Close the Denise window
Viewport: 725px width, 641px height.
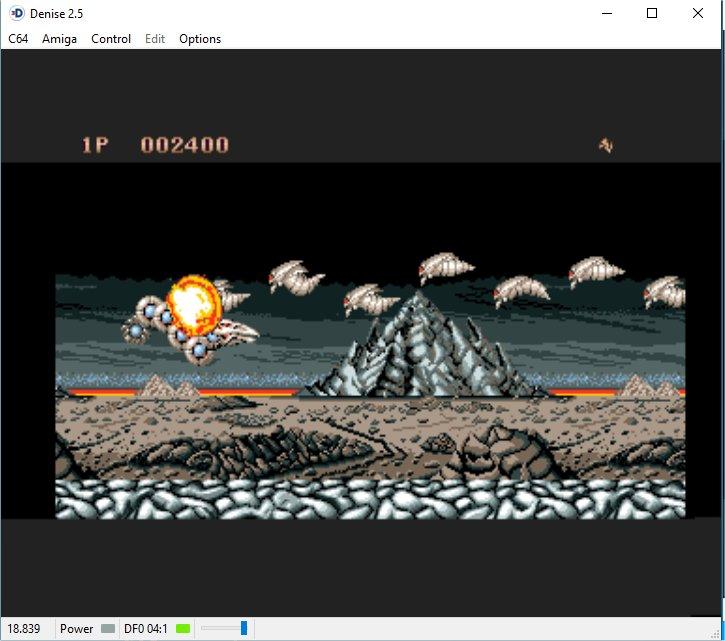pos(698,13)
